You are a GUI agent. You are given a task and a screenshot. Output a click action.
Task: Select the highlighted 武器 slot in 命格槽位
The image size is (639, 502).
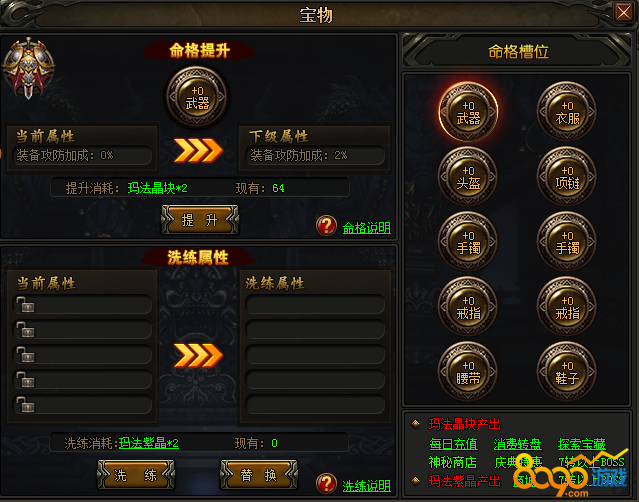click(x=468, y=112)
